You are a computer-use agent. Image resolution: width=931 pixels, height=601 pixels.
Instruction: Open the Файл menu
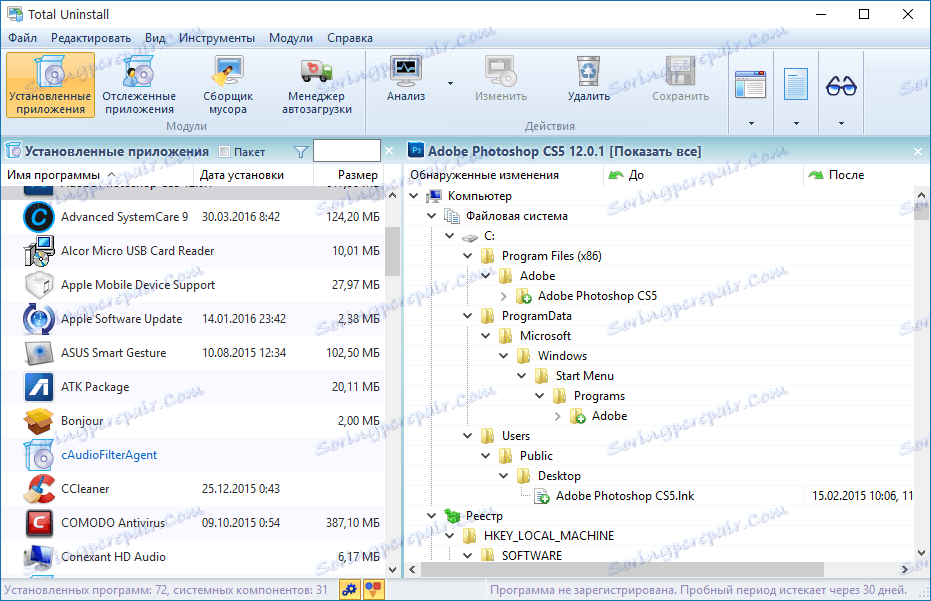click(23, 38)
